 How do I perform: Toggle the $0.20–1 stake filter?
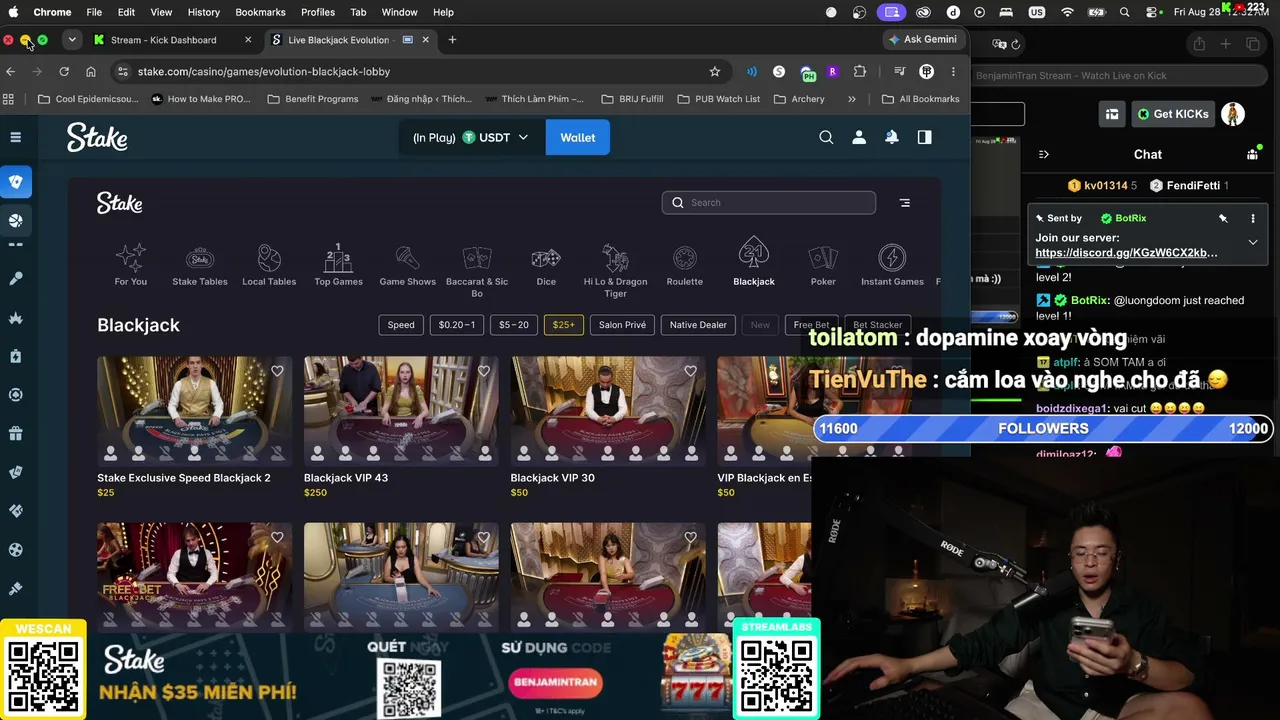click(x=457, y=325)
